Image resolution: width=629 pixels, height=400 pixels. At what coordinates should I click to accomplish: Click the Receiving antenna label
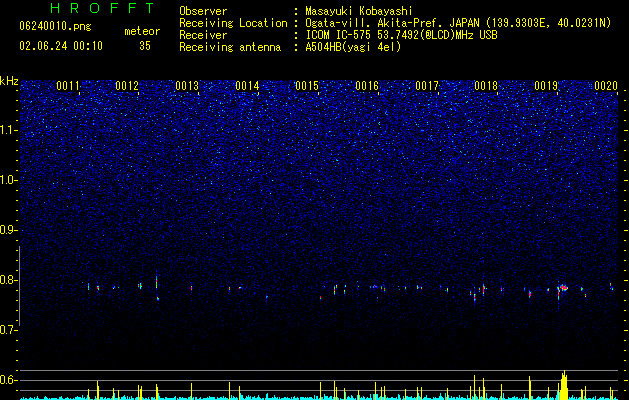click(230, 47)
